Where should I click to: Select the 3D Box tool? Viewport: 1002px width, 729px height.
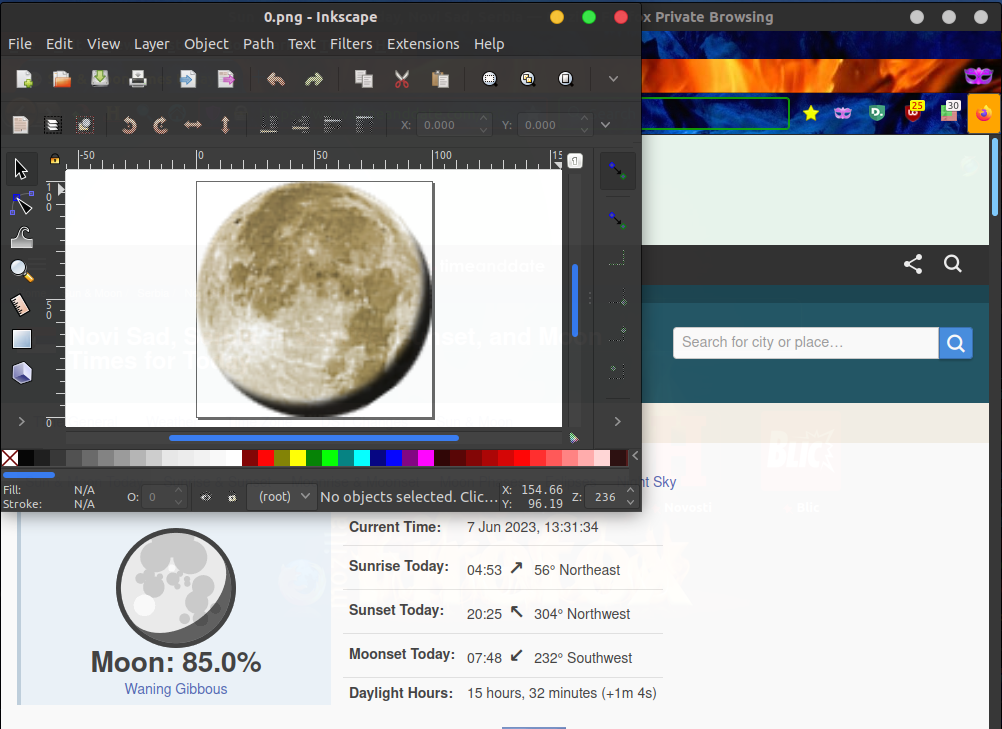tap(22, 372)
